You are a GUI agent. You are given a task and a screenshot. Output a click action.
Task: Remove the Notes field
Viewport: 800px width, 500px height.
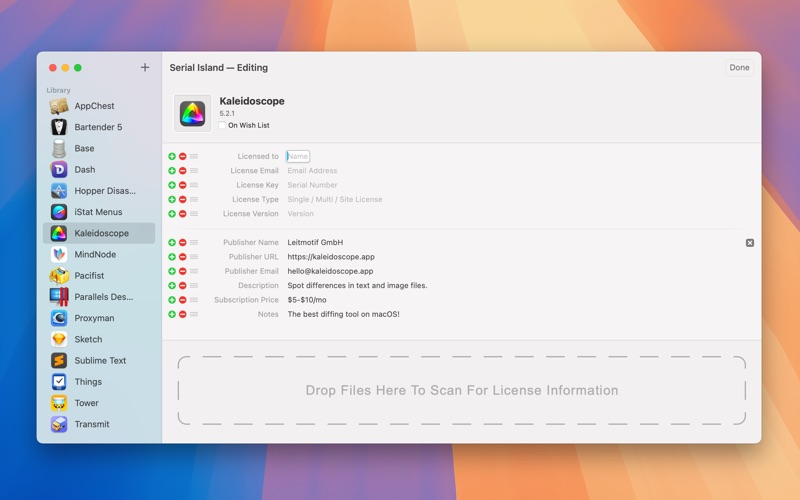(183, 314)
